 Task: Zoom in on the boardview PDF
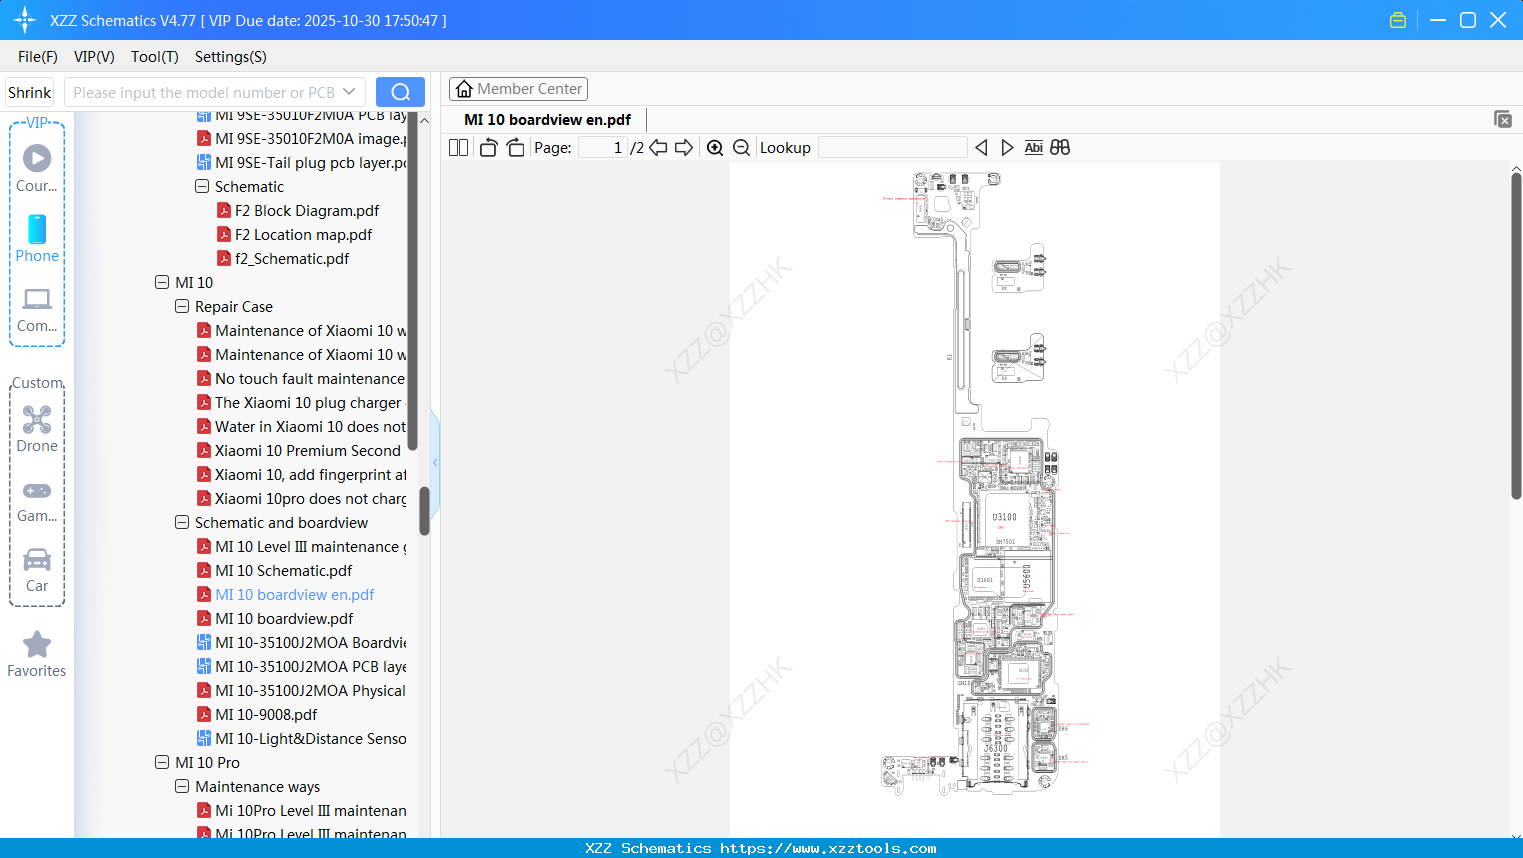coord(715,147)
